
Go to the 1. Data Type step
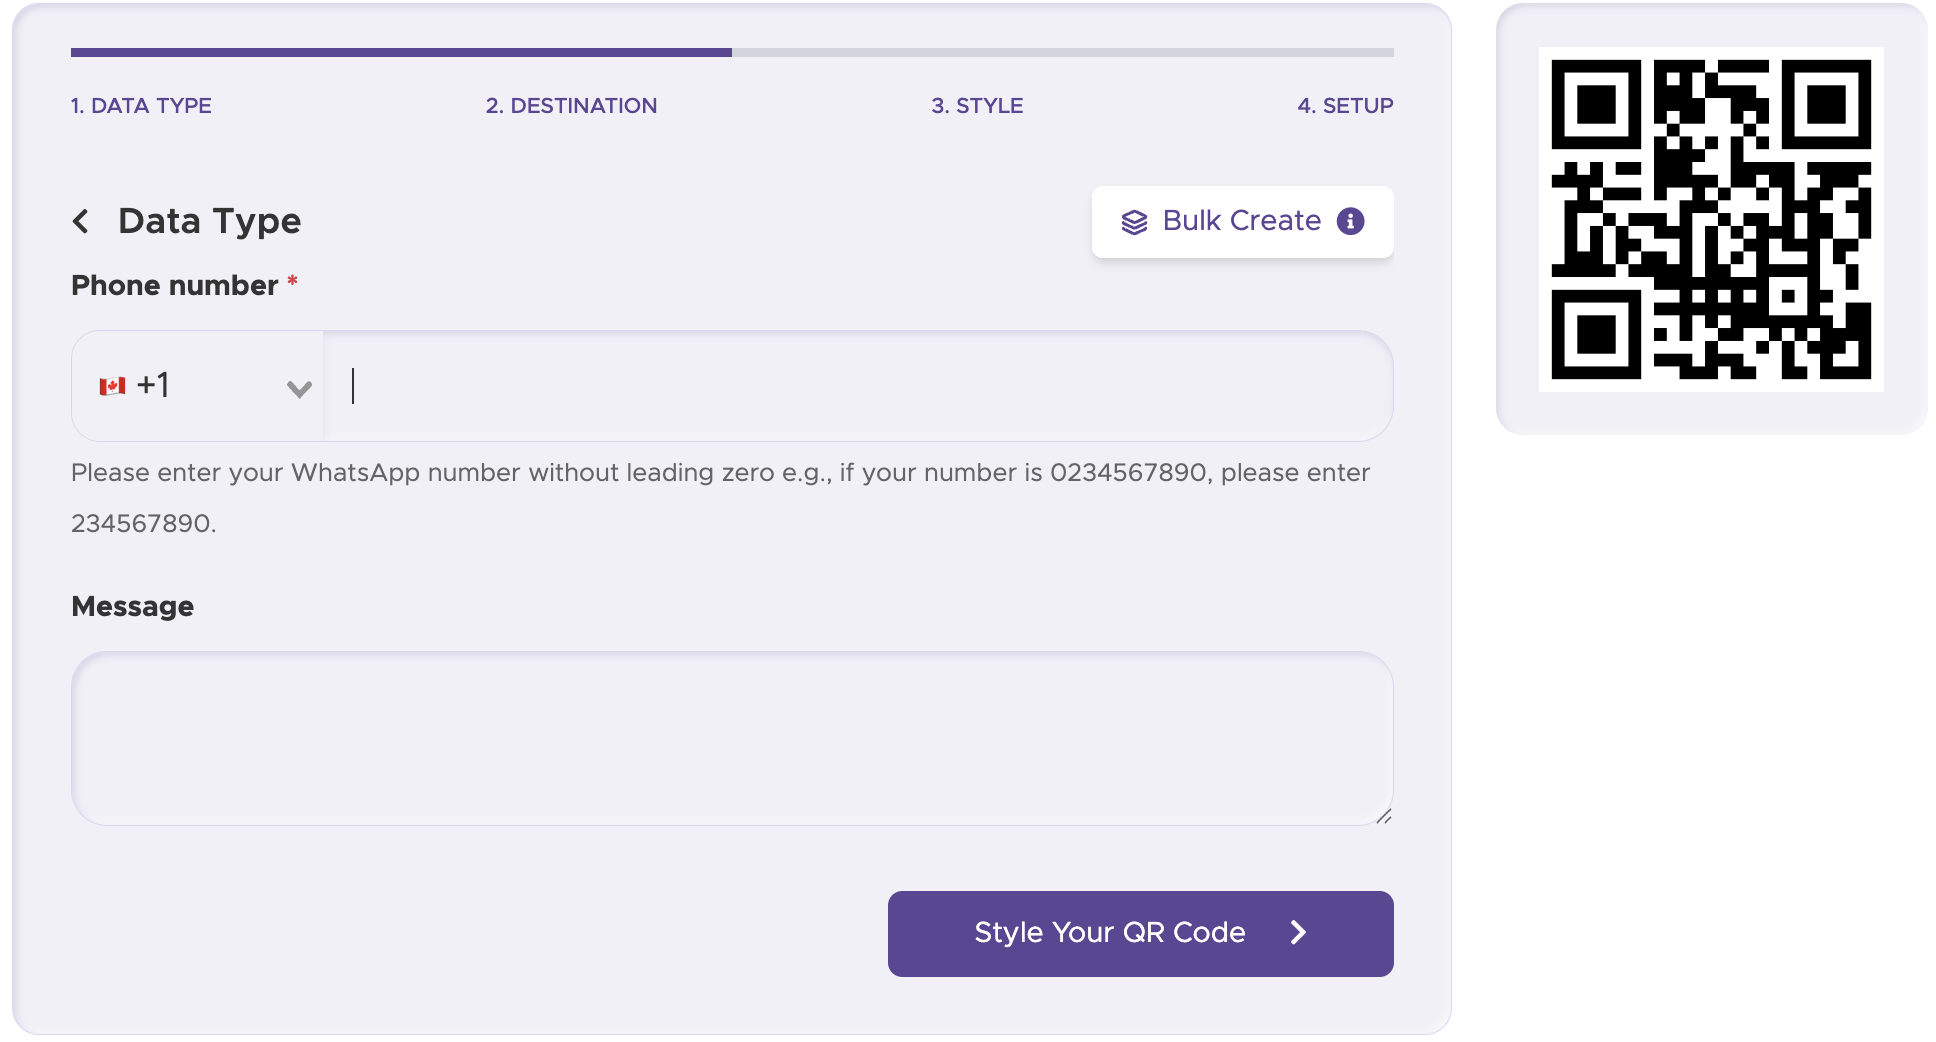coord(141,106)
